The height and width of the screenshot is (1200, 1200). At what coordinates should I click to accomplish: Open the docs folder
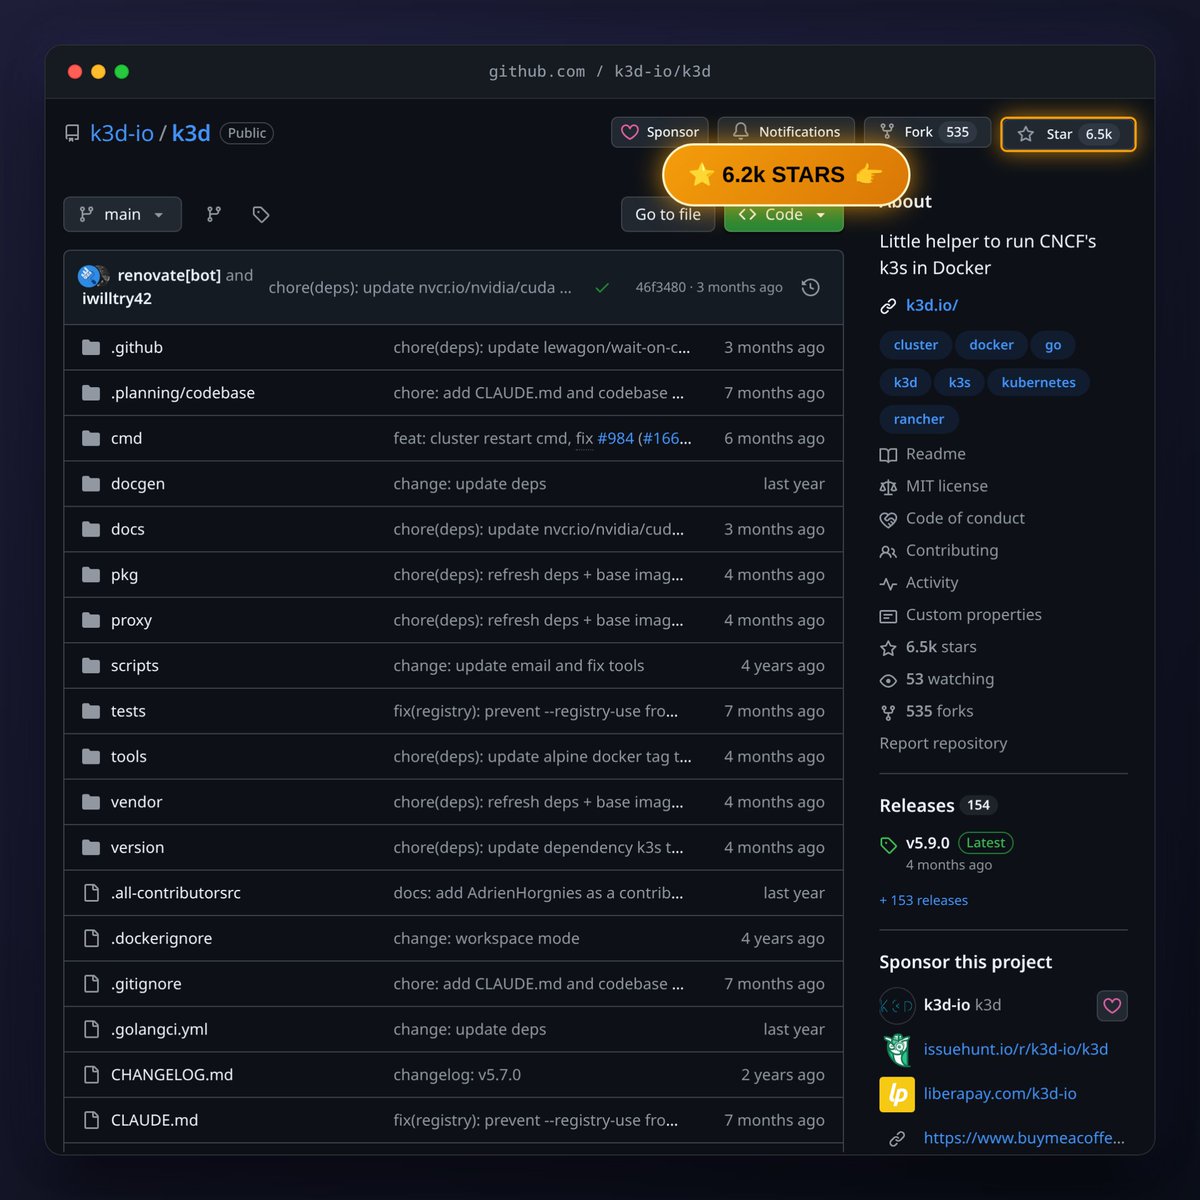click(x=128, y=529)
